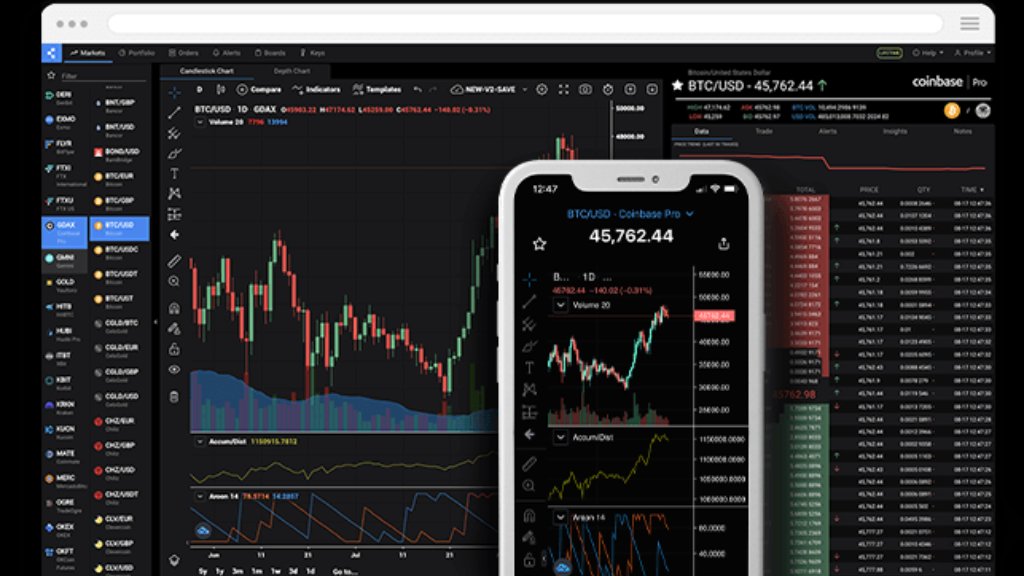Toggle stay-in-drawing-mode pencil lock in the desktop toolbar

(174, 328)
